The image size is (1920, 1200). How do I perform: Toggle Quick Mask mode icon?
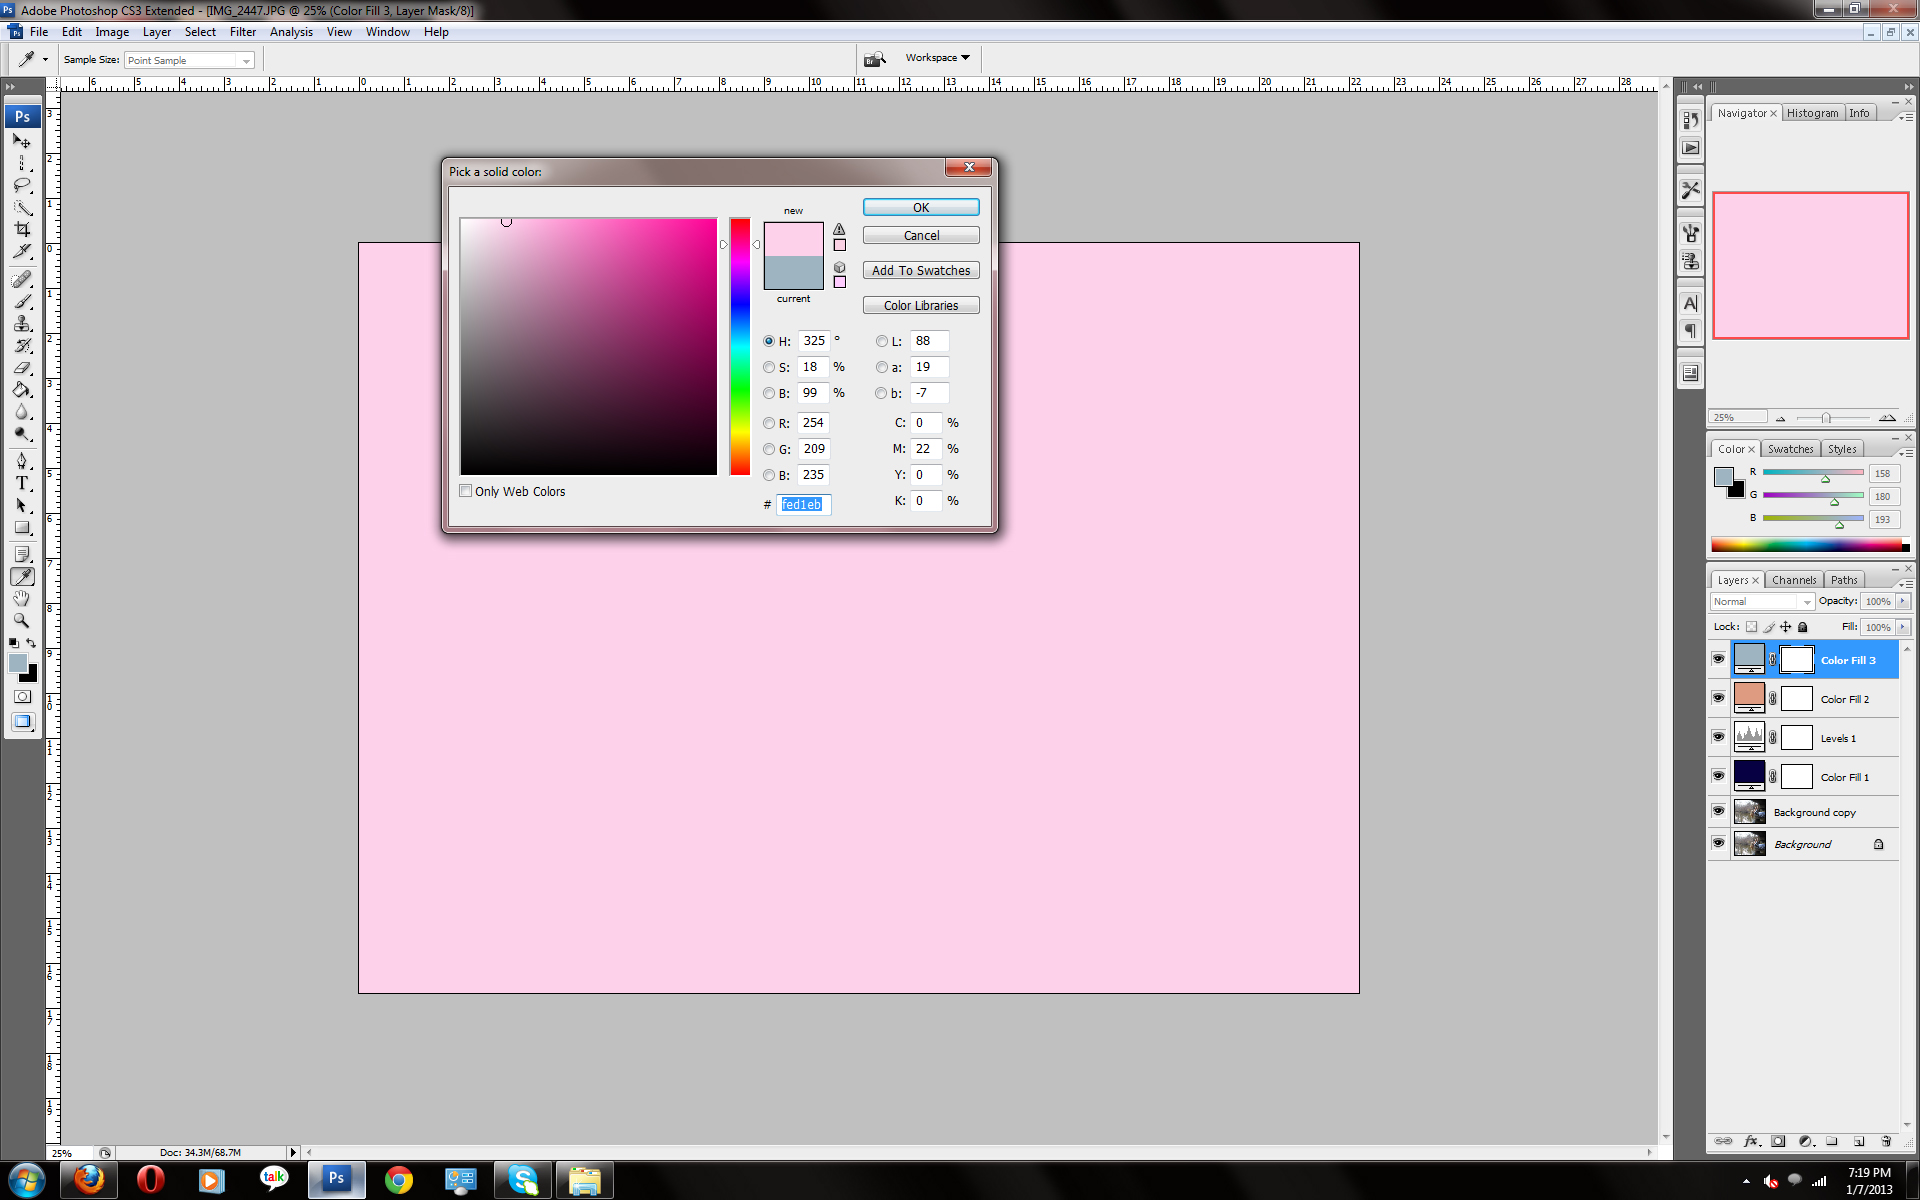22,697
